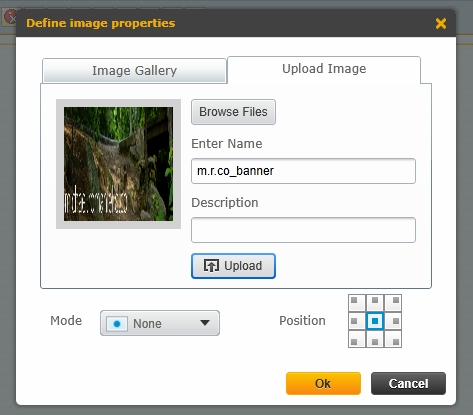Select top-left position square
This screenshot has height=415, width=473.
357,303
